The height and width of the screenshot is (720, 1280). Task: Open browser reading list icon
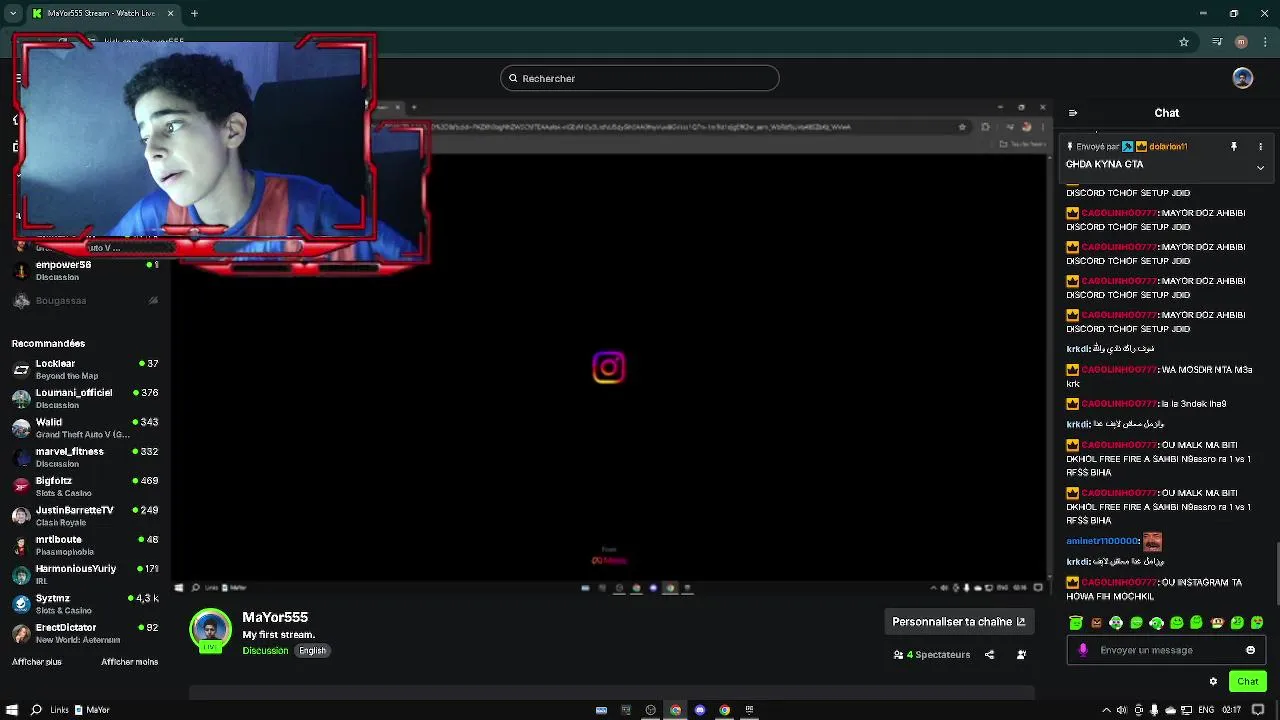point(1217,42)
